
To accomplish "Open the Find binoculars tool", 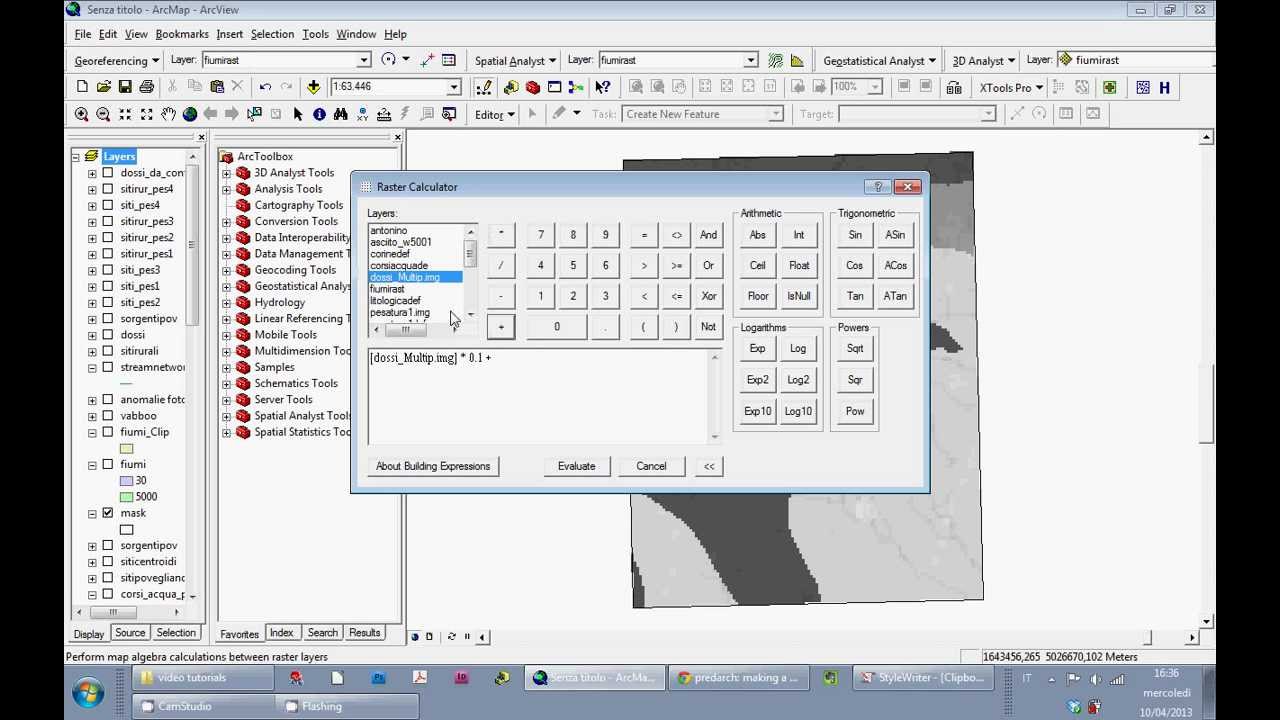I will point(341,114).
